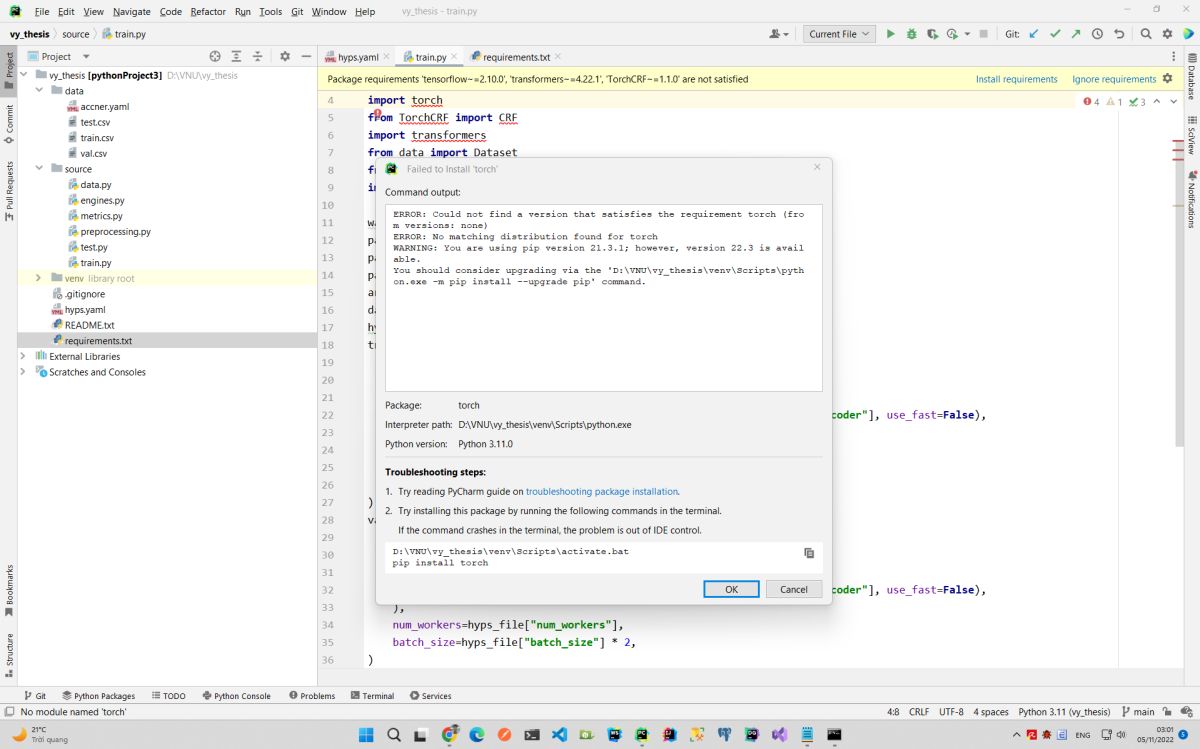Click OK in the install failure dialog
This screenshot has width=1200, height=749.
(731, 589)
